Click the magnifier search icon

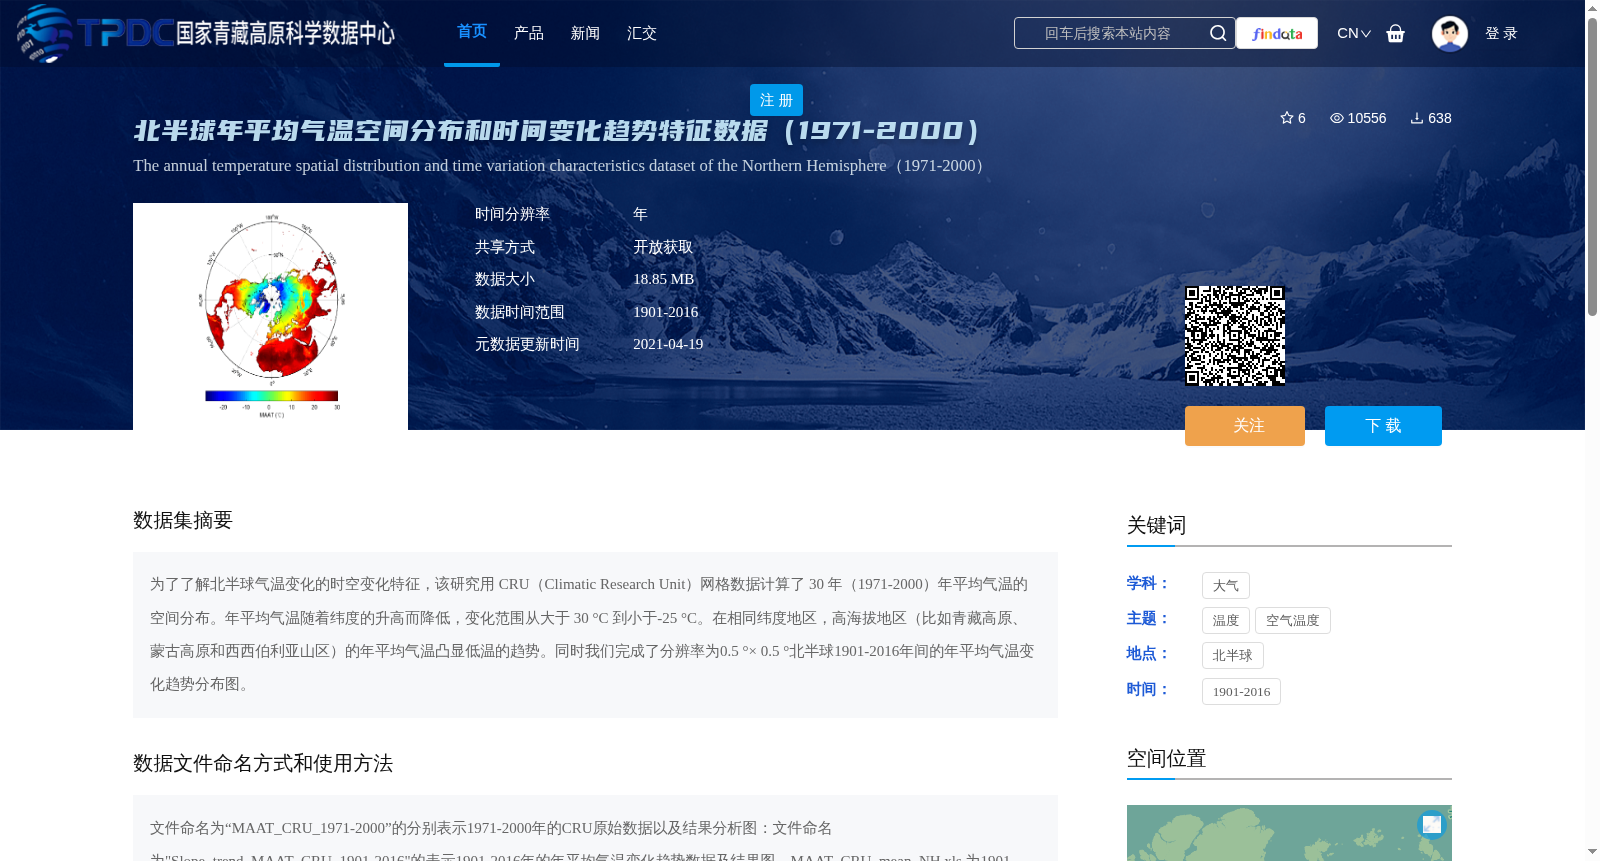(x=1218, y=33)
